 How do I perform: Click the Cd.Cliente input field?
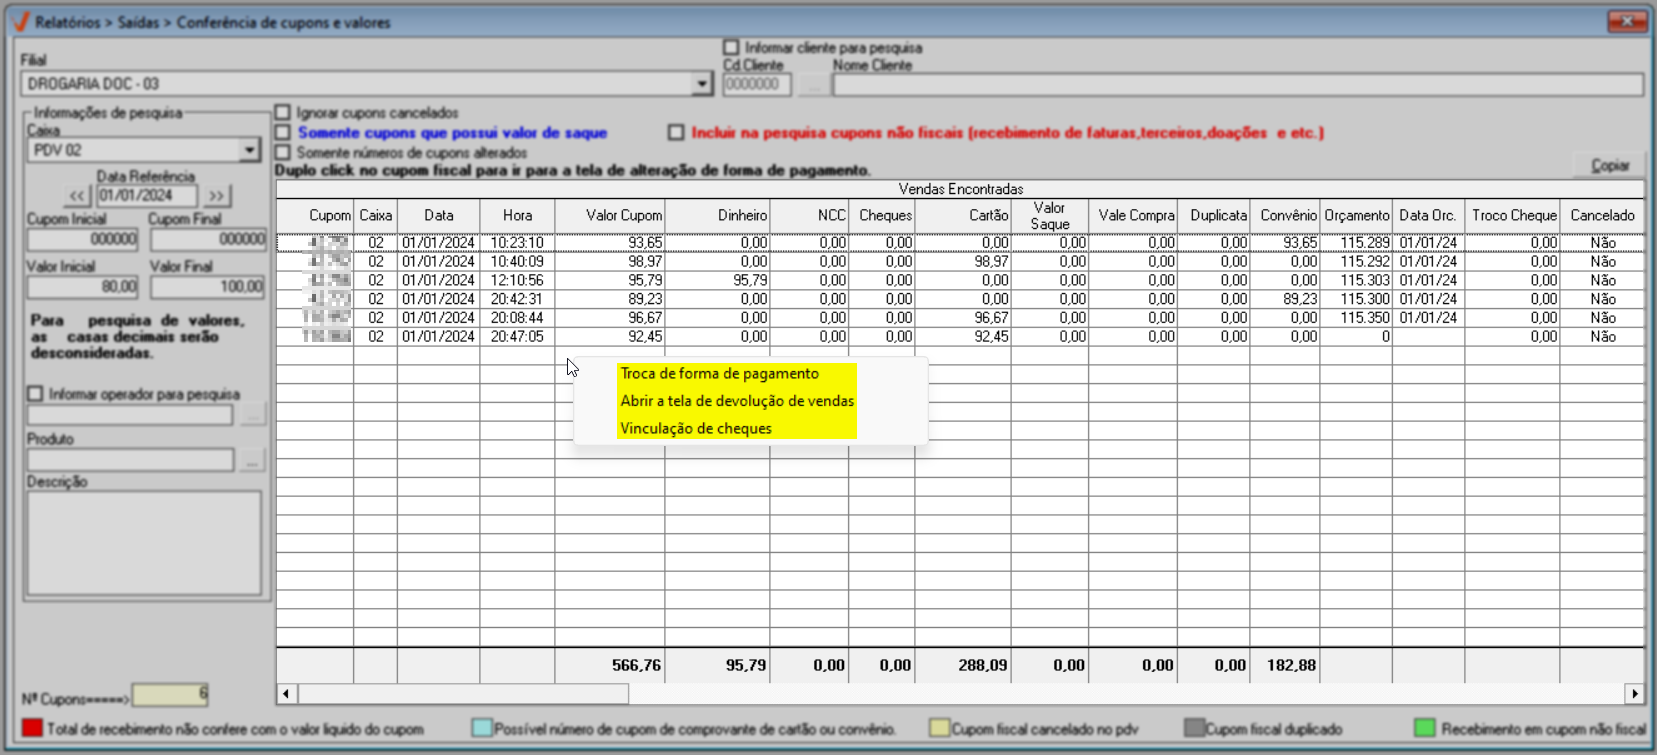(x=757, y=85)
